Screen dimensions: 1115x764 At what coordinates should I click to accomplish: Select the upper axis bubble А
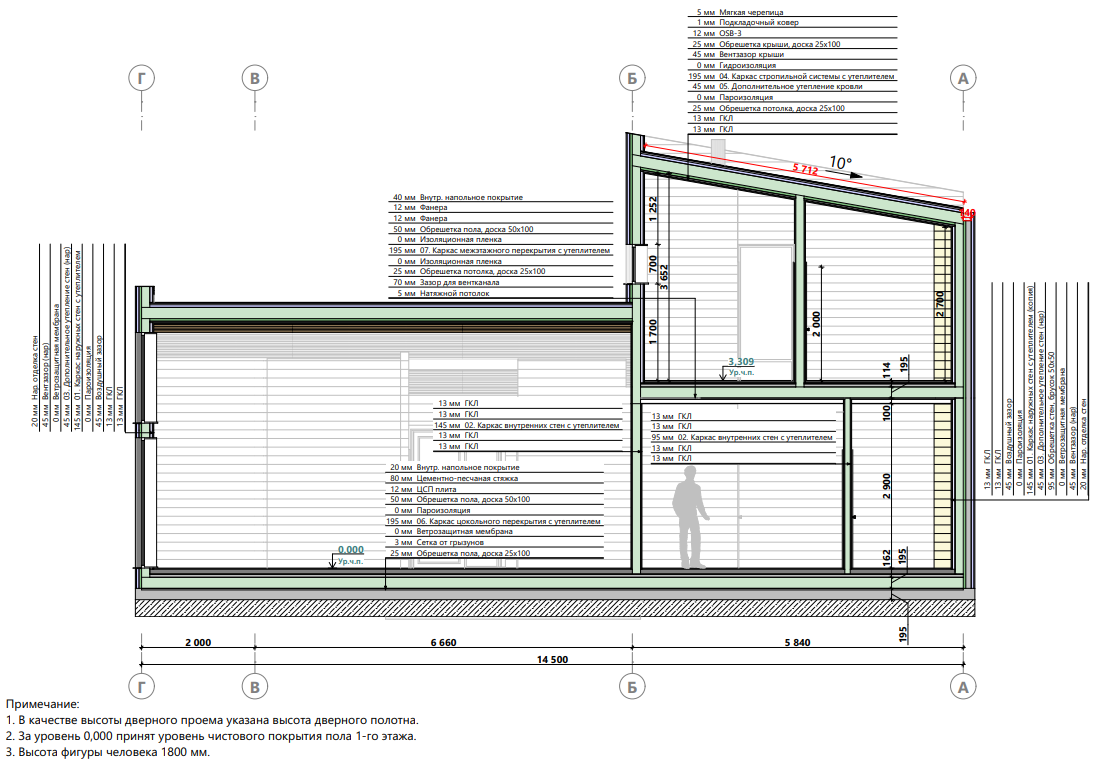pyautogui.click(x=964, y=79)
